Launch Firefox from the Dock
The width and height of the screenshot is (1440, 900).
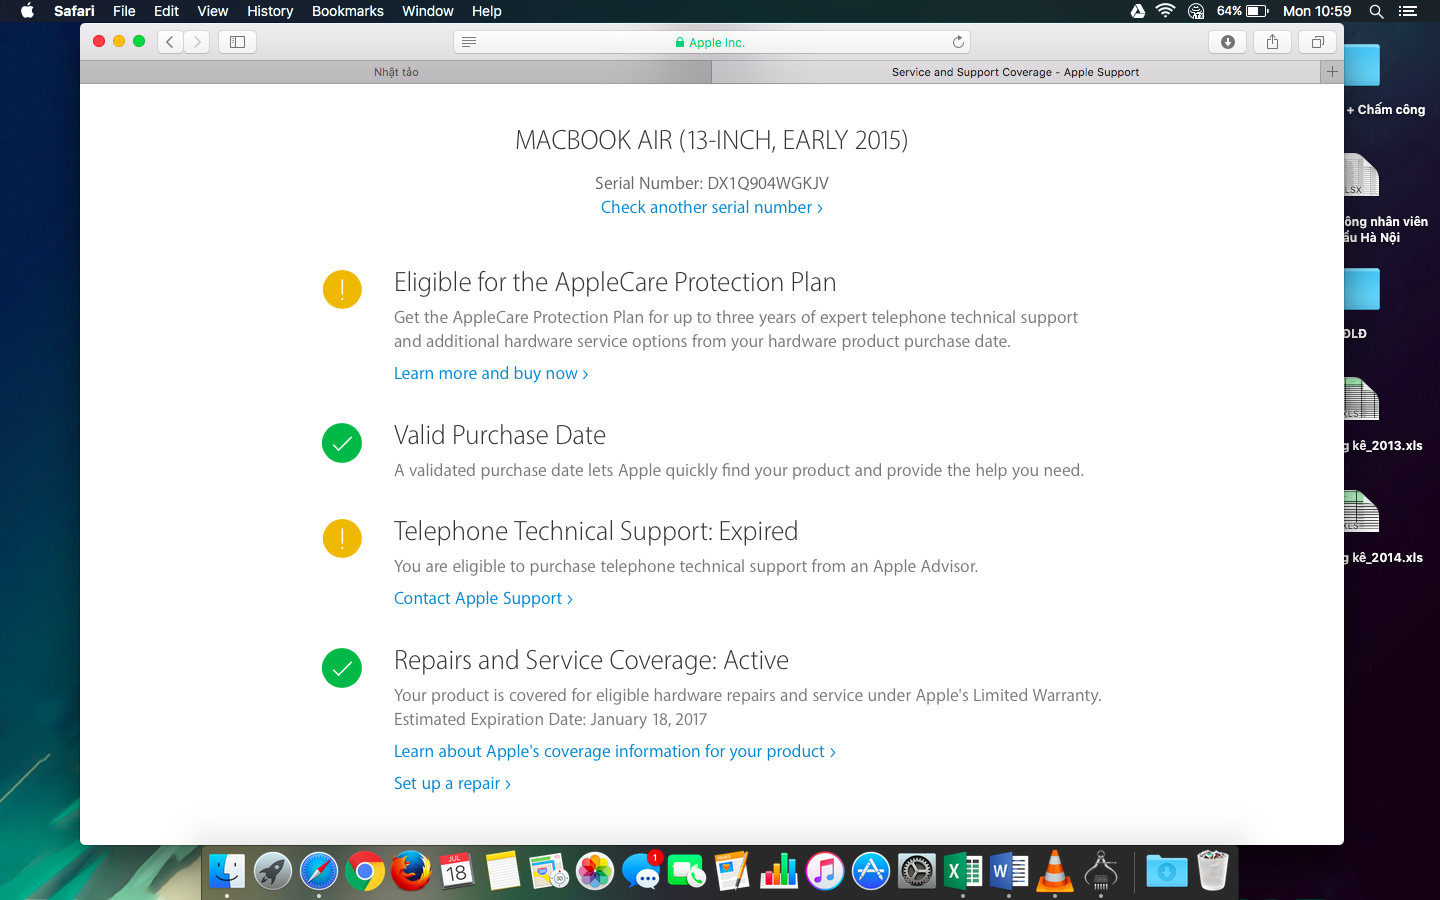pos(410,872)
